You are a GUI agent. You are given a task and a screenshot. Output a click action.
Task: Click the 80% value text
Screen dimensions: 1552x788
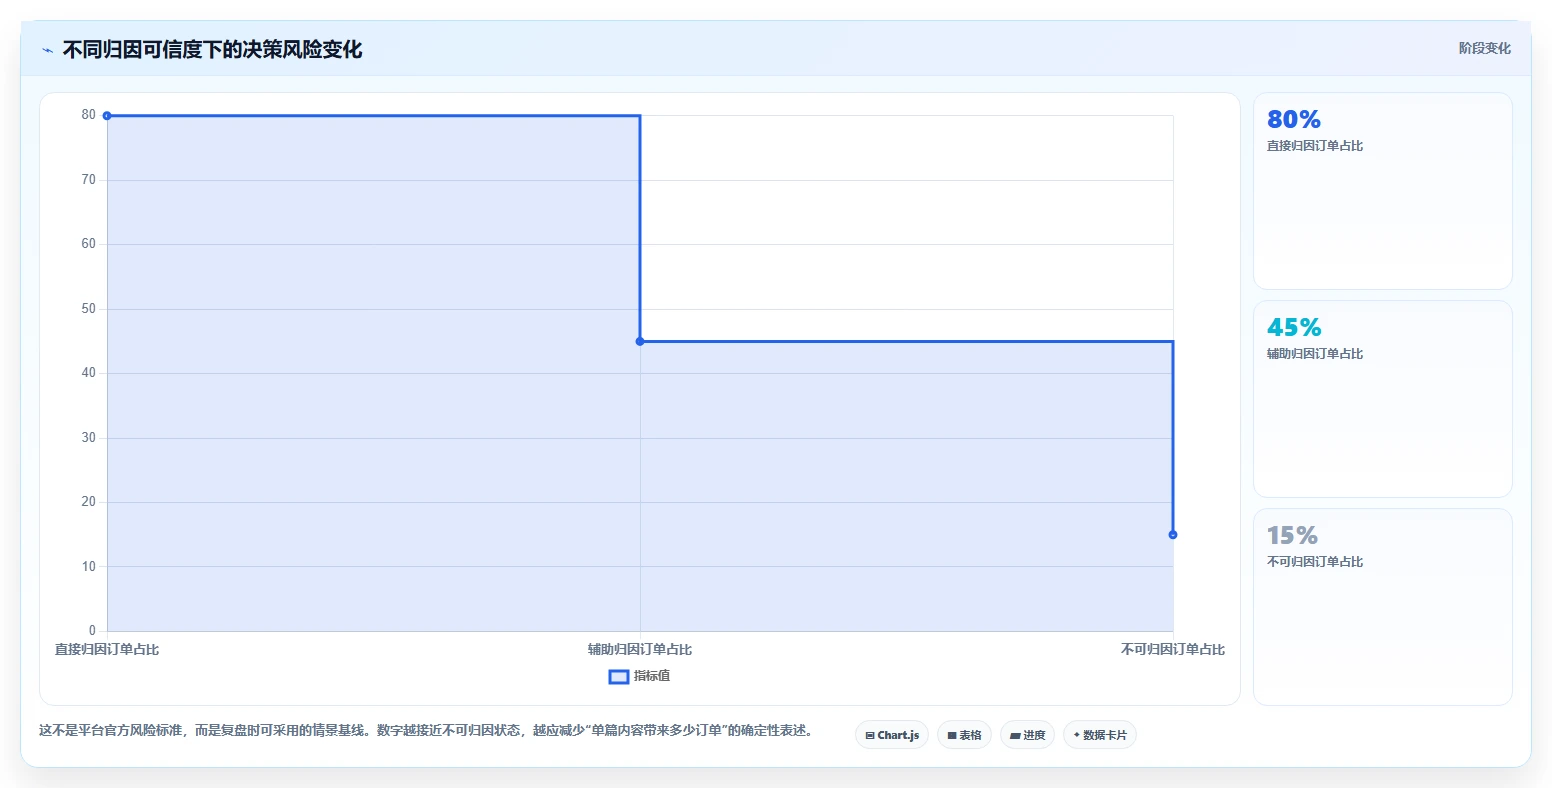pyautogui.click(x=1294, y=120)
